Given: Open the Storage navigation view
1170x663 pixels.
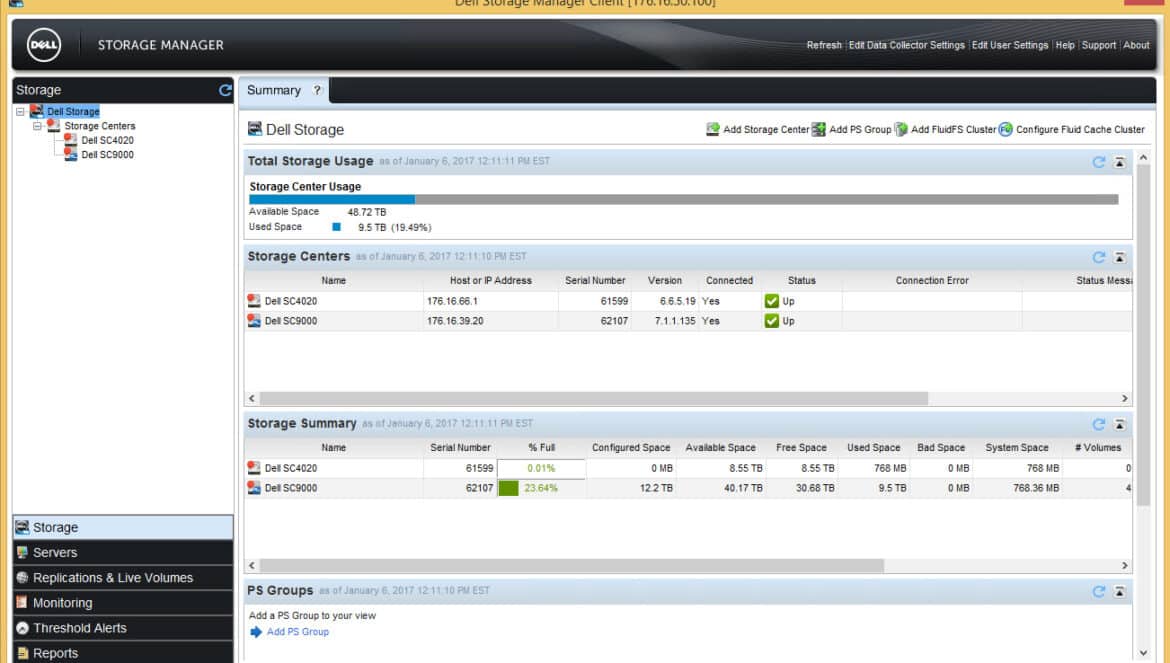Looking at the screenshot, I should 123,527.
